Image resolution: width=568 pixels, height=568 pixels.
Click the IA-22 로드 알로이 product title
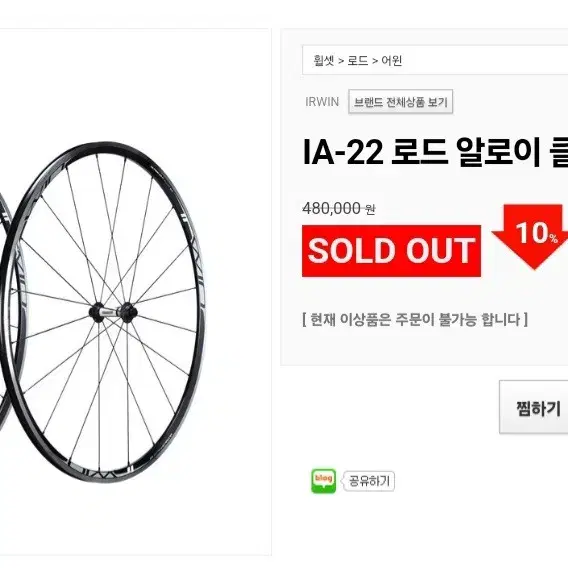pyautogui.click(x=435, y=152)
